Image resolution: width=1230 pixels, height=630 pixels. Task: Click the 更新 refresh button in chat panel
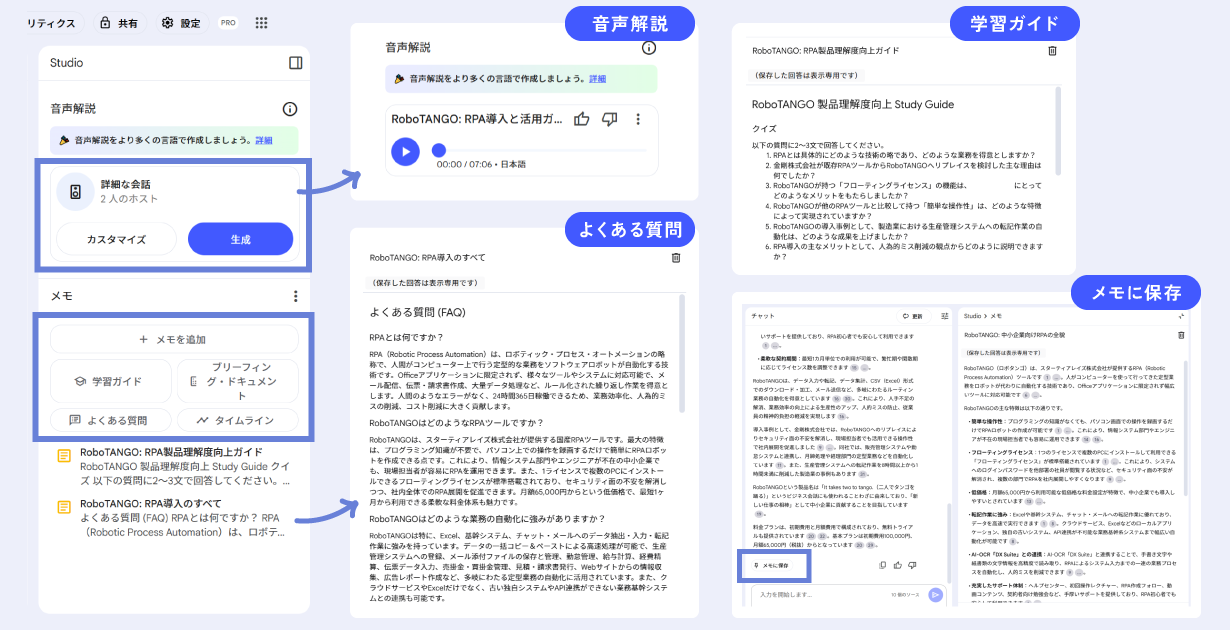914,316
